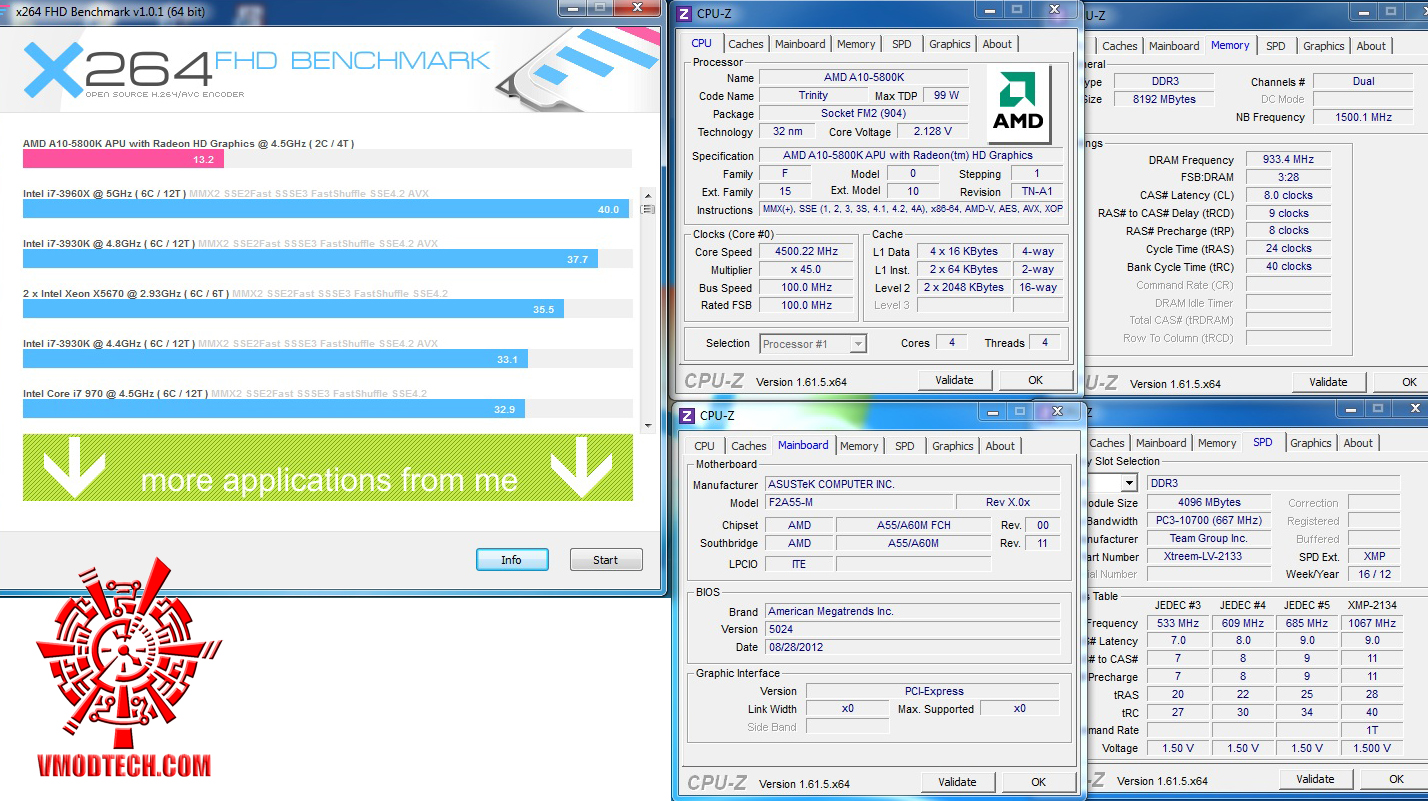The image size is (1428, 801).
Task: Open the 'more applications from me' banner
Action: pyautogui.click(x=328, y=468)
